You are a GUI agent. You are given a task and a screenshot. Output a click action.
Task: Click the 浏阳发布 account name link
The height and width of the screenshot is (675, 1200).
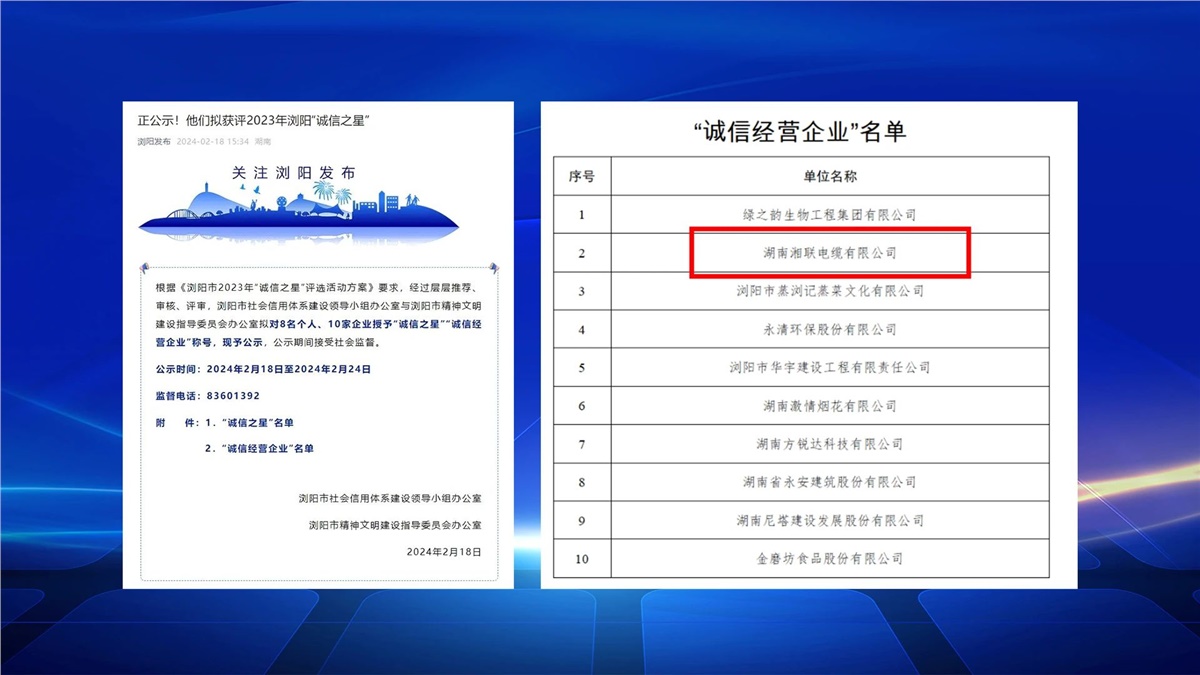pyautogui.click(x=154, y=142)
